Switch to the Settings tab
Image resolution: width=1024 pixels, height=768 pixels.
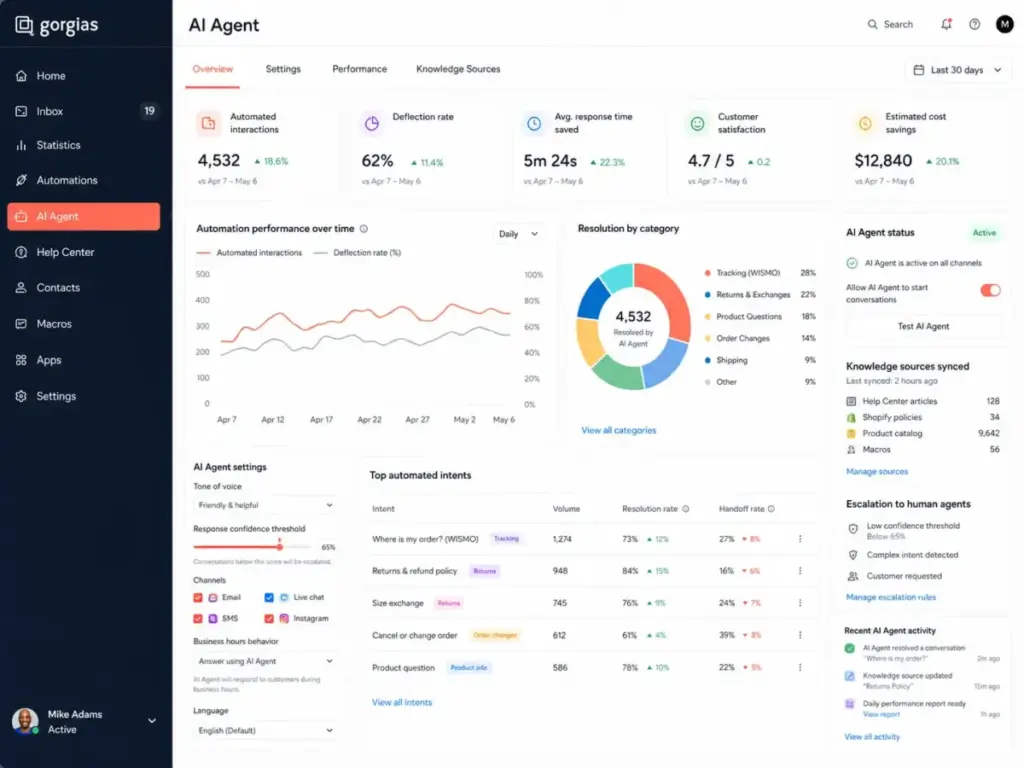(283, 69)
